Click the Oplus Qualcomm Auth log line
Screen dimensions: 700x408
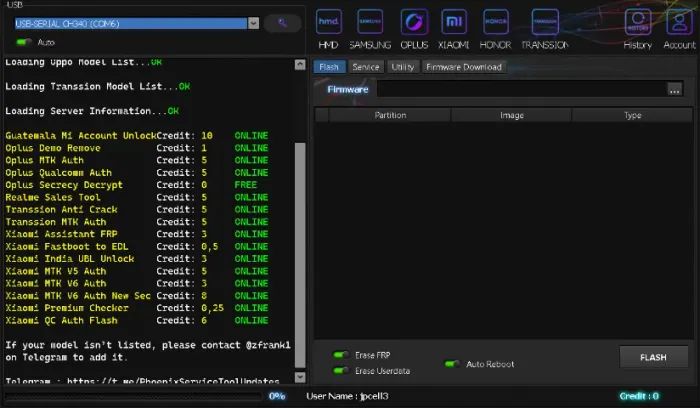coord(137,172)
